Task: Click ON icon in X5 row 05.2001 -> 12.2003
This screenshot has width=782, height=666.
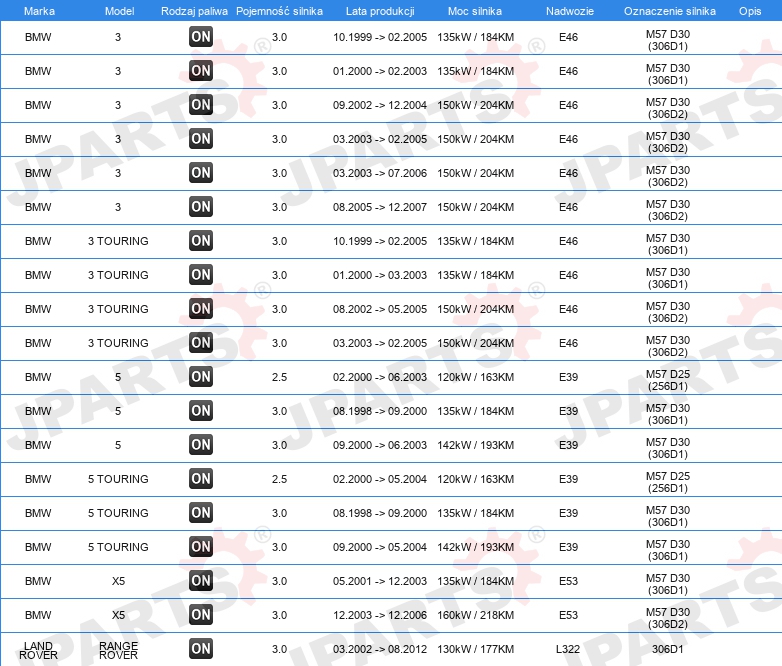Action: (x=201, y=580)
